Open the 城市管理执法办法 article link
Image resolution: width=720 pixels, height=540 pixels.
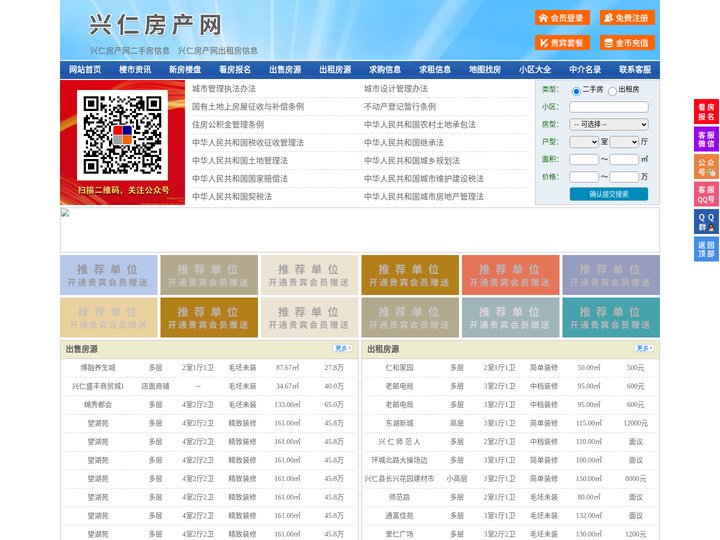point(224,89)
